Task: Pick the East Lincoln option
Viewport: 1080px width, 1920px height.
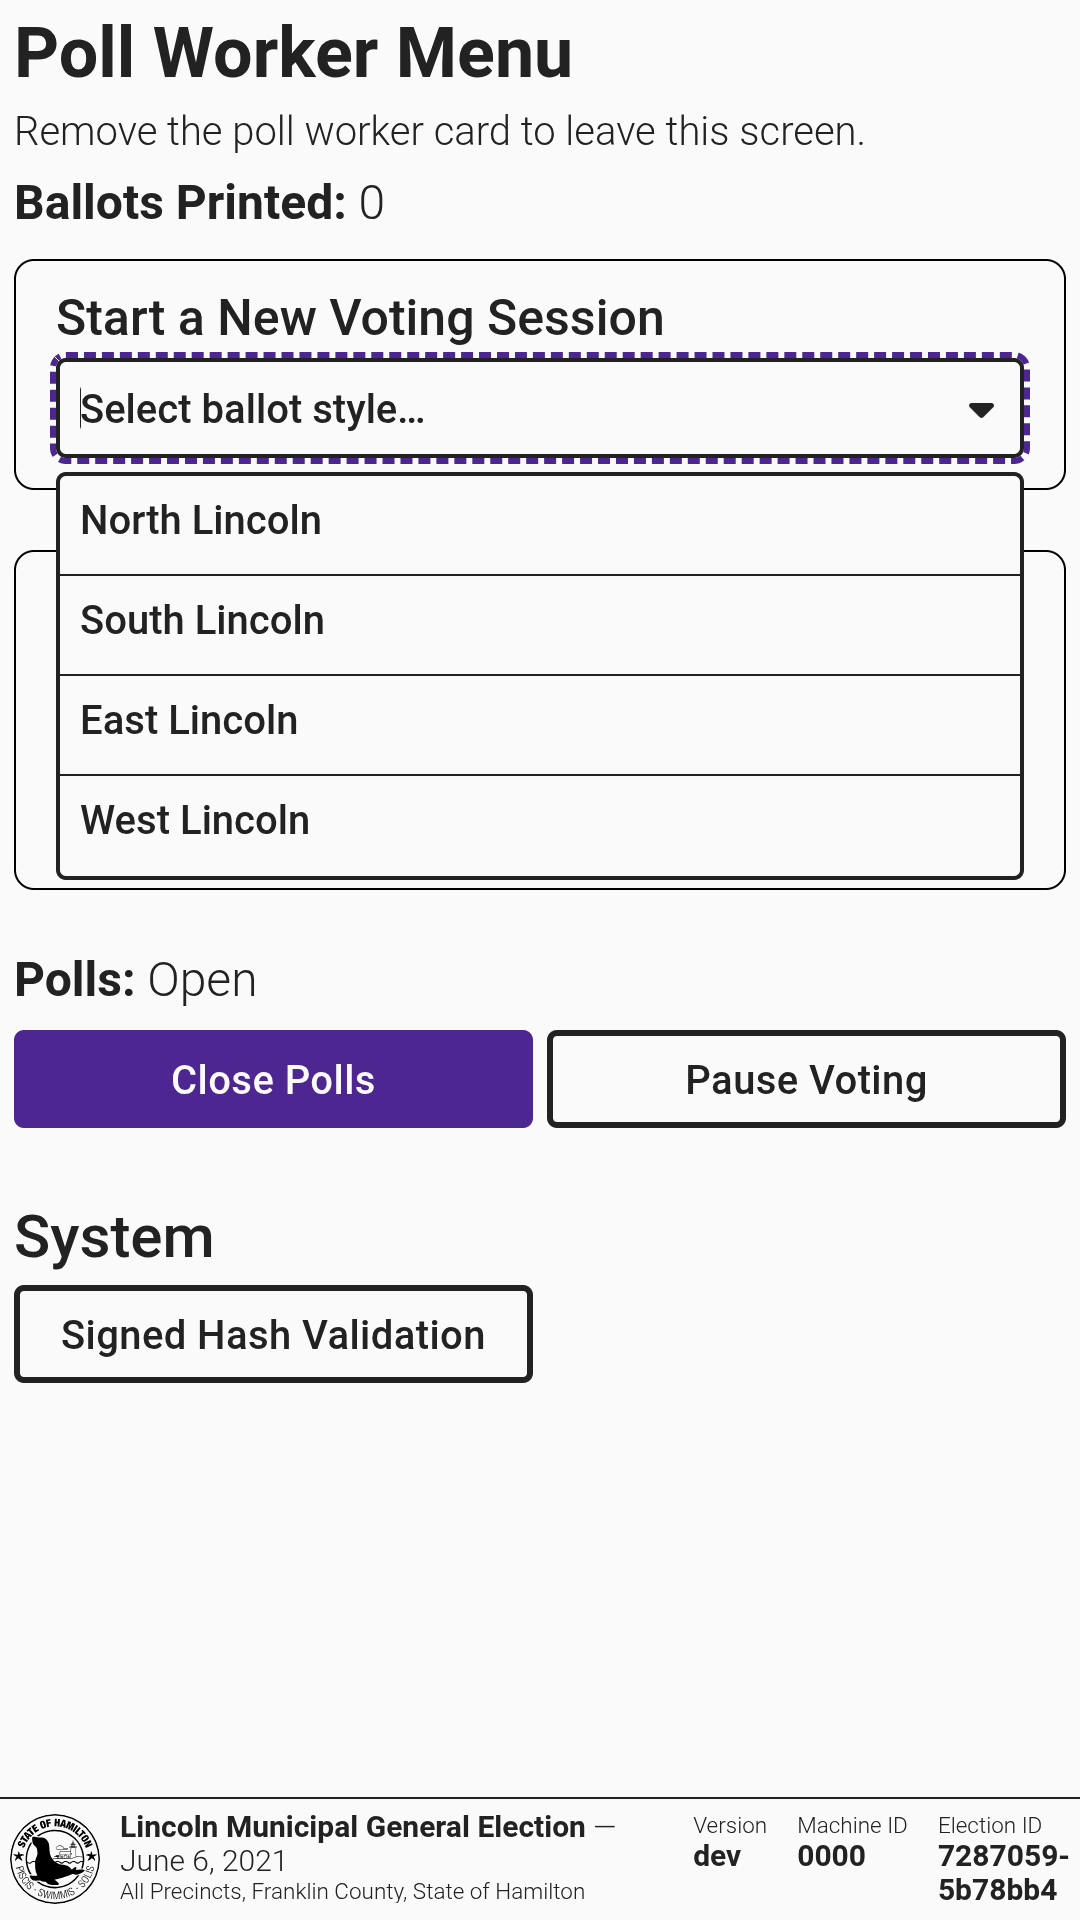Action: click(540, 722)
